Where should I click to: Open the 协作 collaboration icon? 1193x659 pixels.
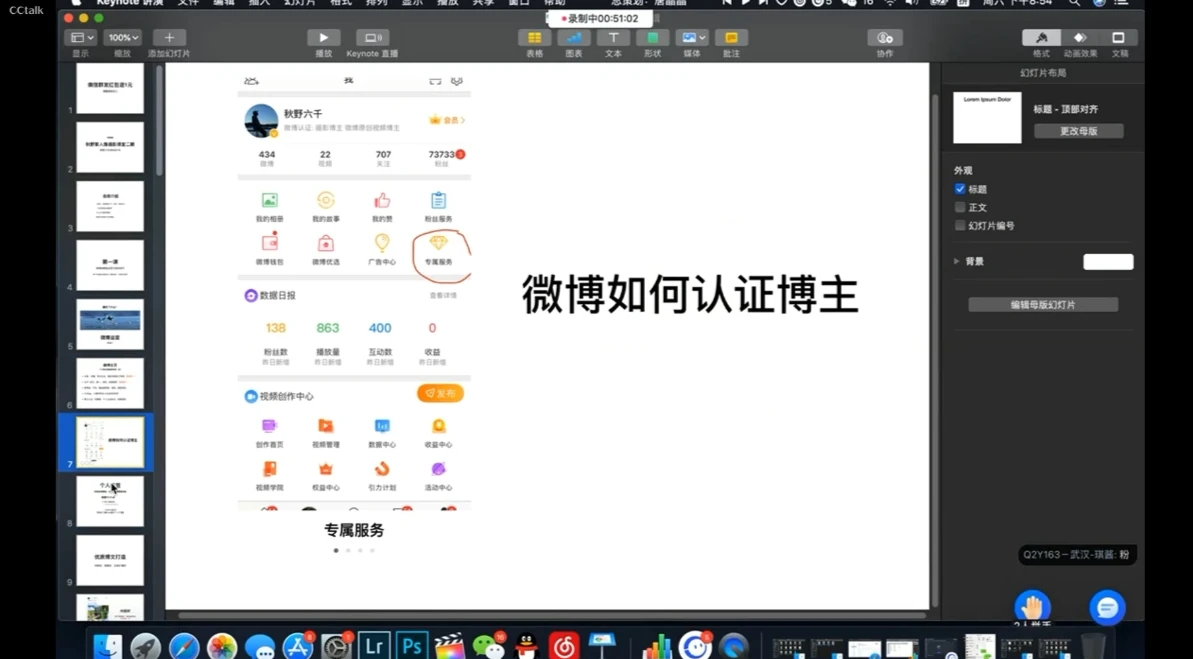884,40
